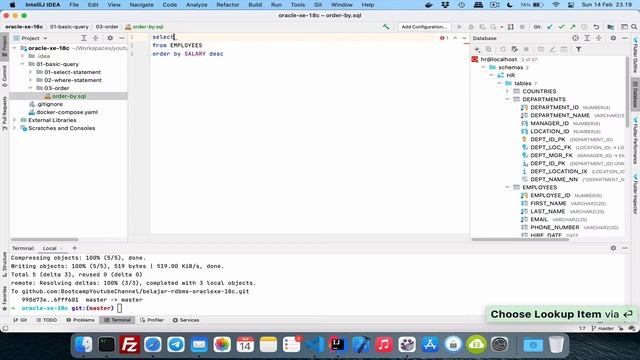Open Telegram from the Dock
This screenshot has width=640, height=360.
(176, 345)
